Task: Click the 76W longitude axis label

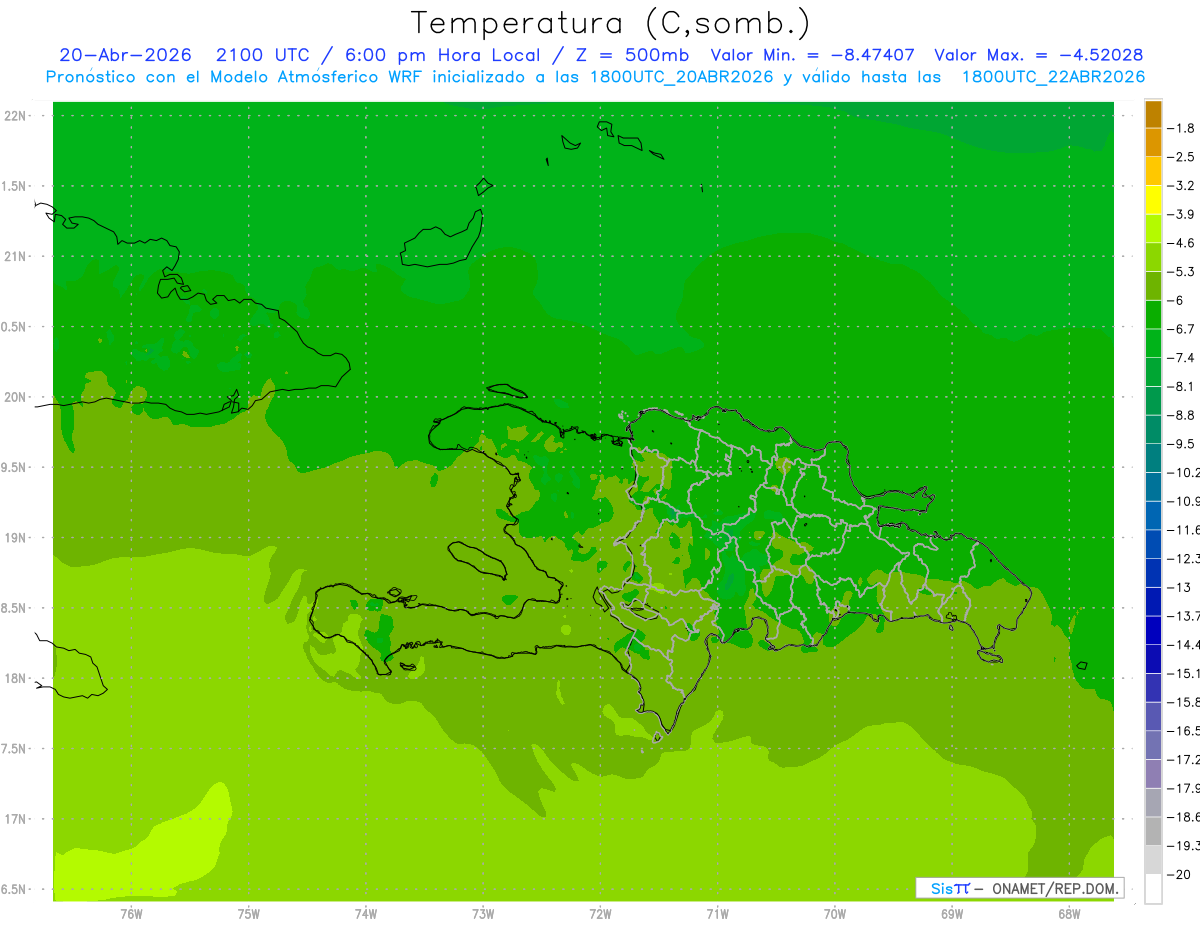Action: [131, 914]
